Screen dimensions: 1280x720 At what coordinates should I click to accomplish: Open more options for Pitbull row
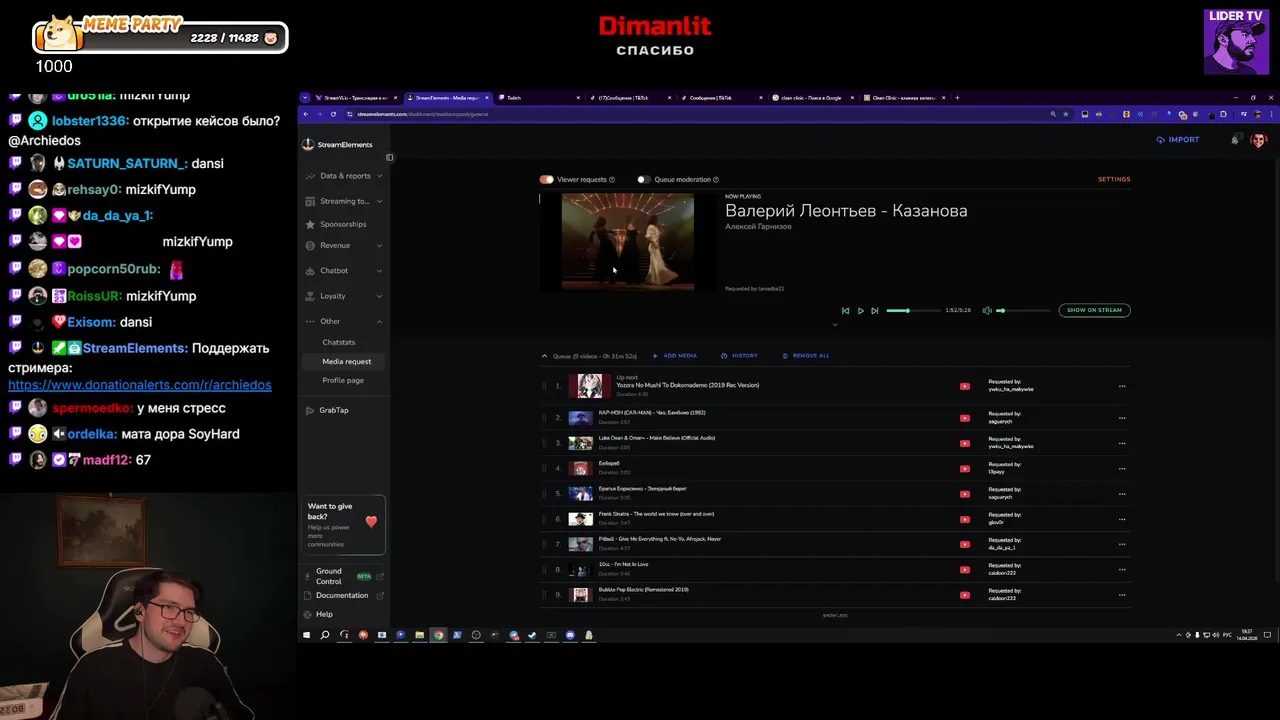click(1122, 544)
